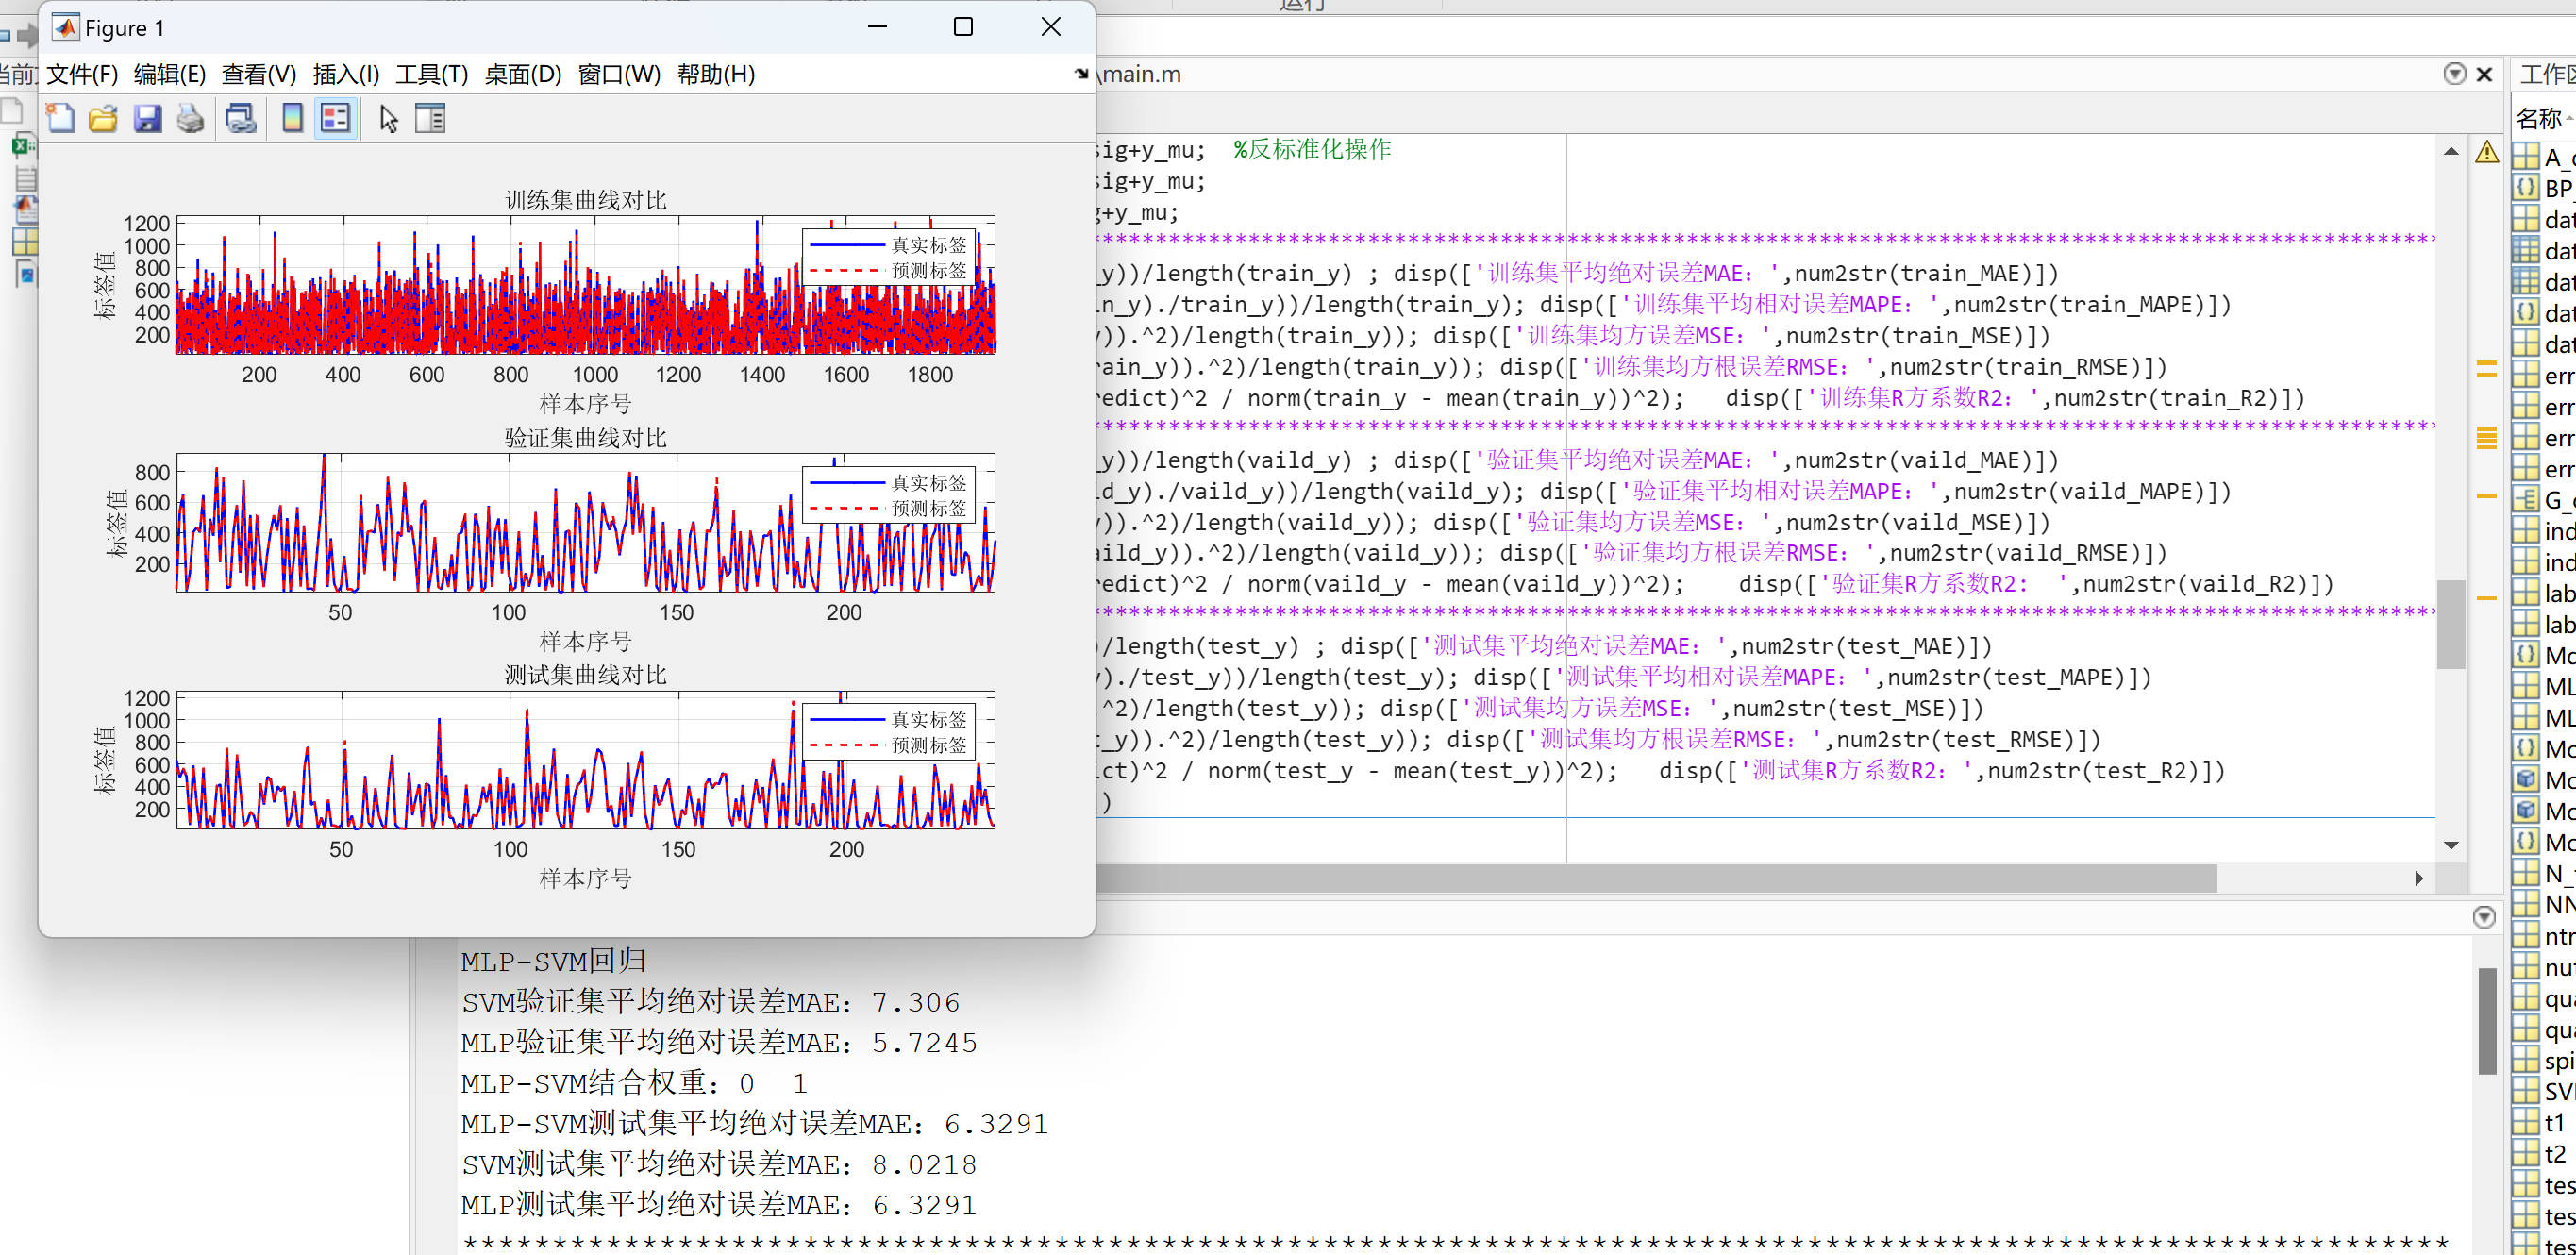
Task: Open a file via folder icon
Action: (x=103, y=118)
